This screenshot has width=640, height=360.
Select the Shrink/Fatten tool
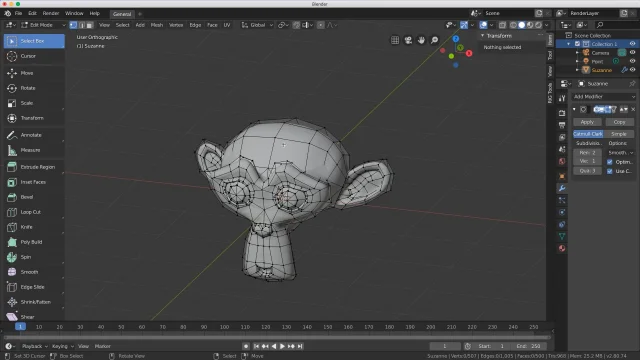[x=34, y=302]
